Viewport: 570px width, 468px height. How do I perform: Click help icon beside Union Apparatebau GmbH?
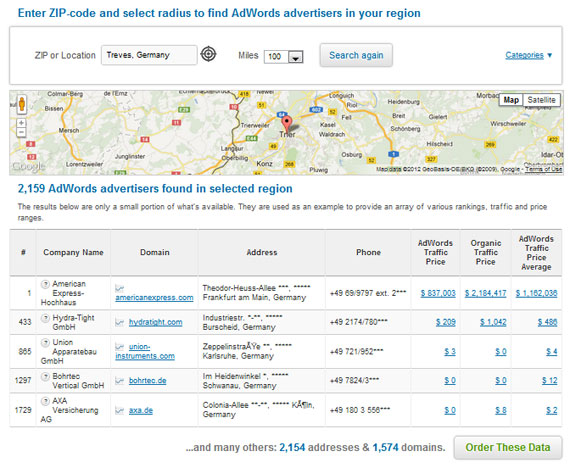45,342
